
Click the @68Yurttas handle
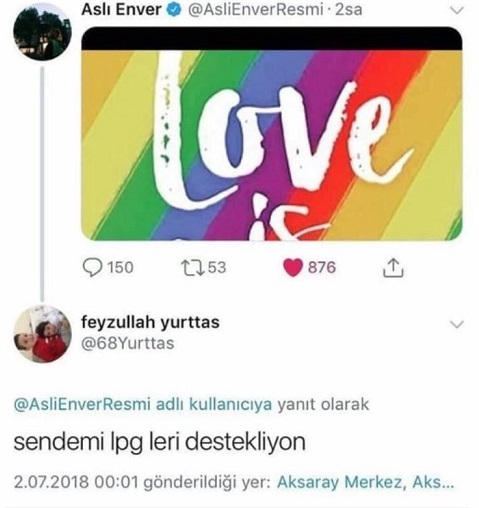(128, 343)
